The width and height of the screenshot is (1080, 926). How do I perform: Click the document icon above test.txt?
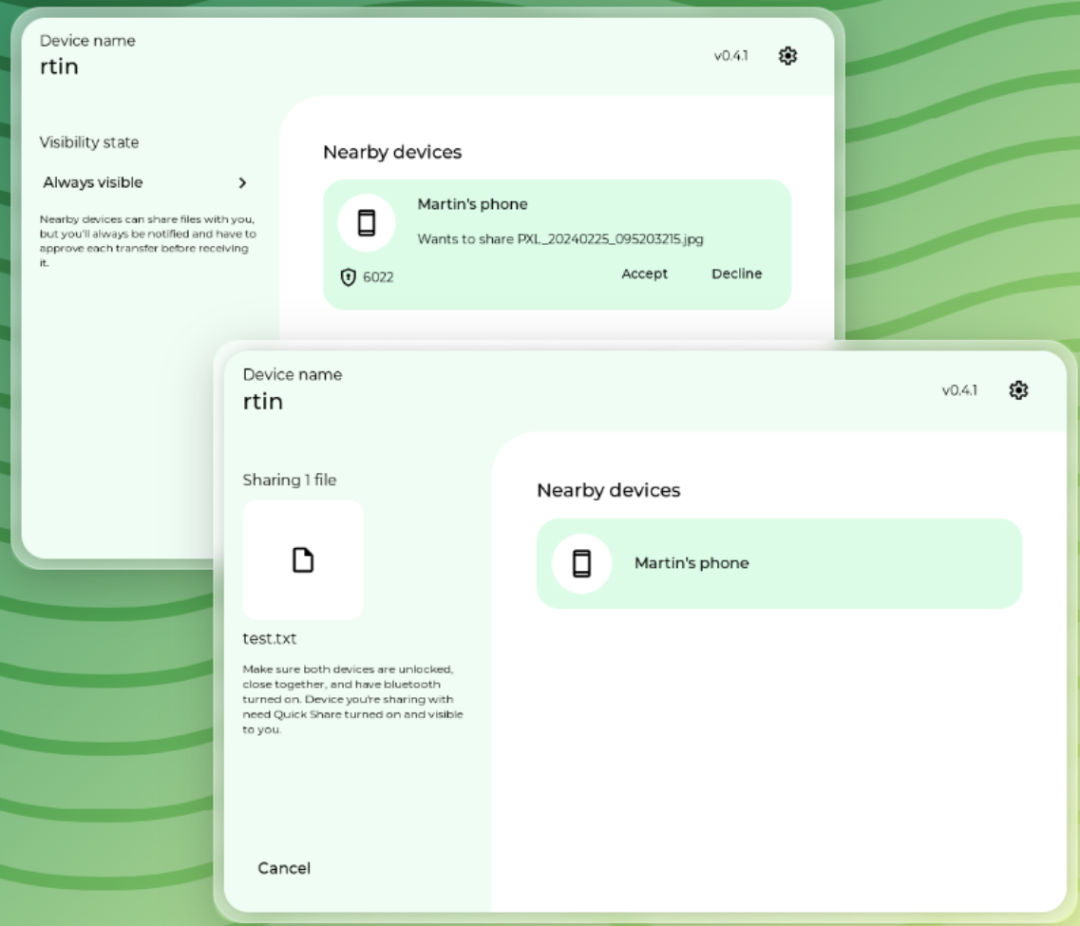tap(303, 559)
